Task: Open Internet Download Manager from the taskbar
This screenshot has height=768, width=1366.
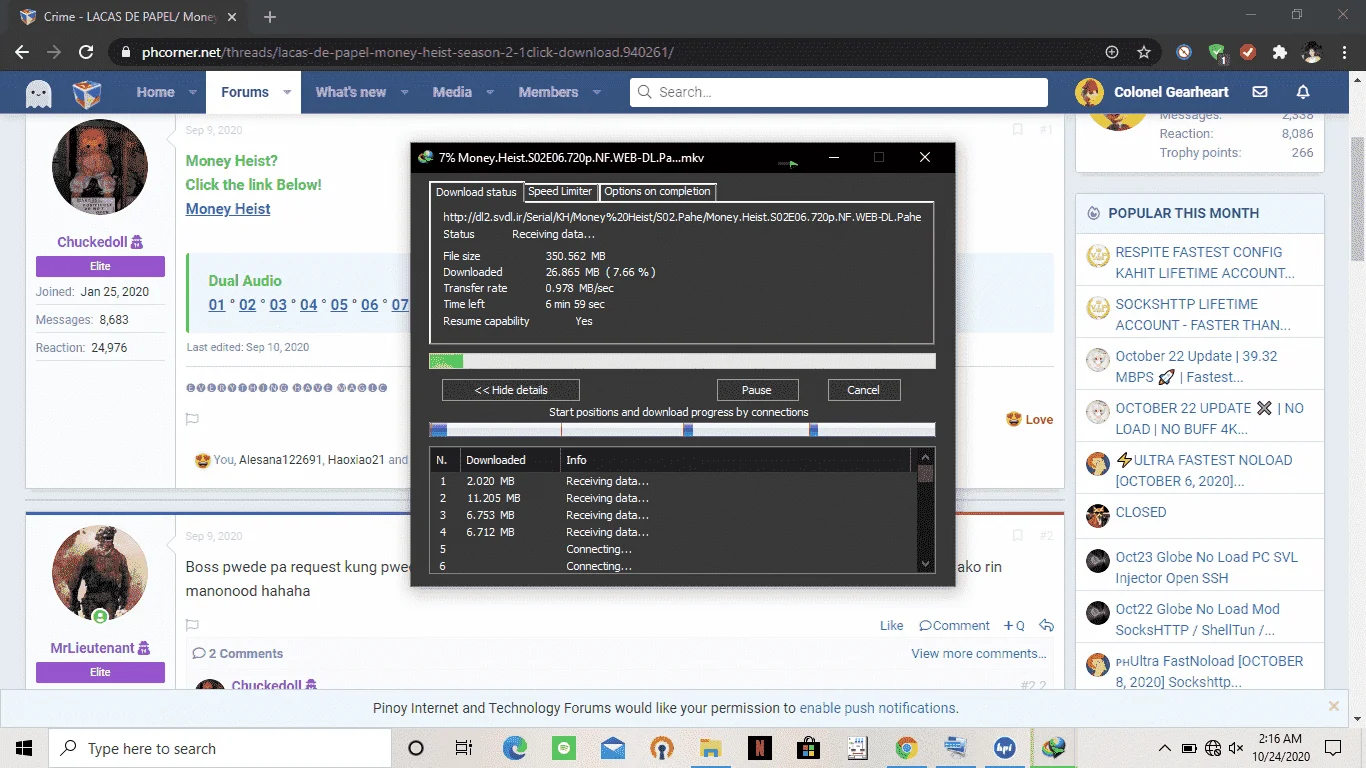Action: (x=1053, y=748)
